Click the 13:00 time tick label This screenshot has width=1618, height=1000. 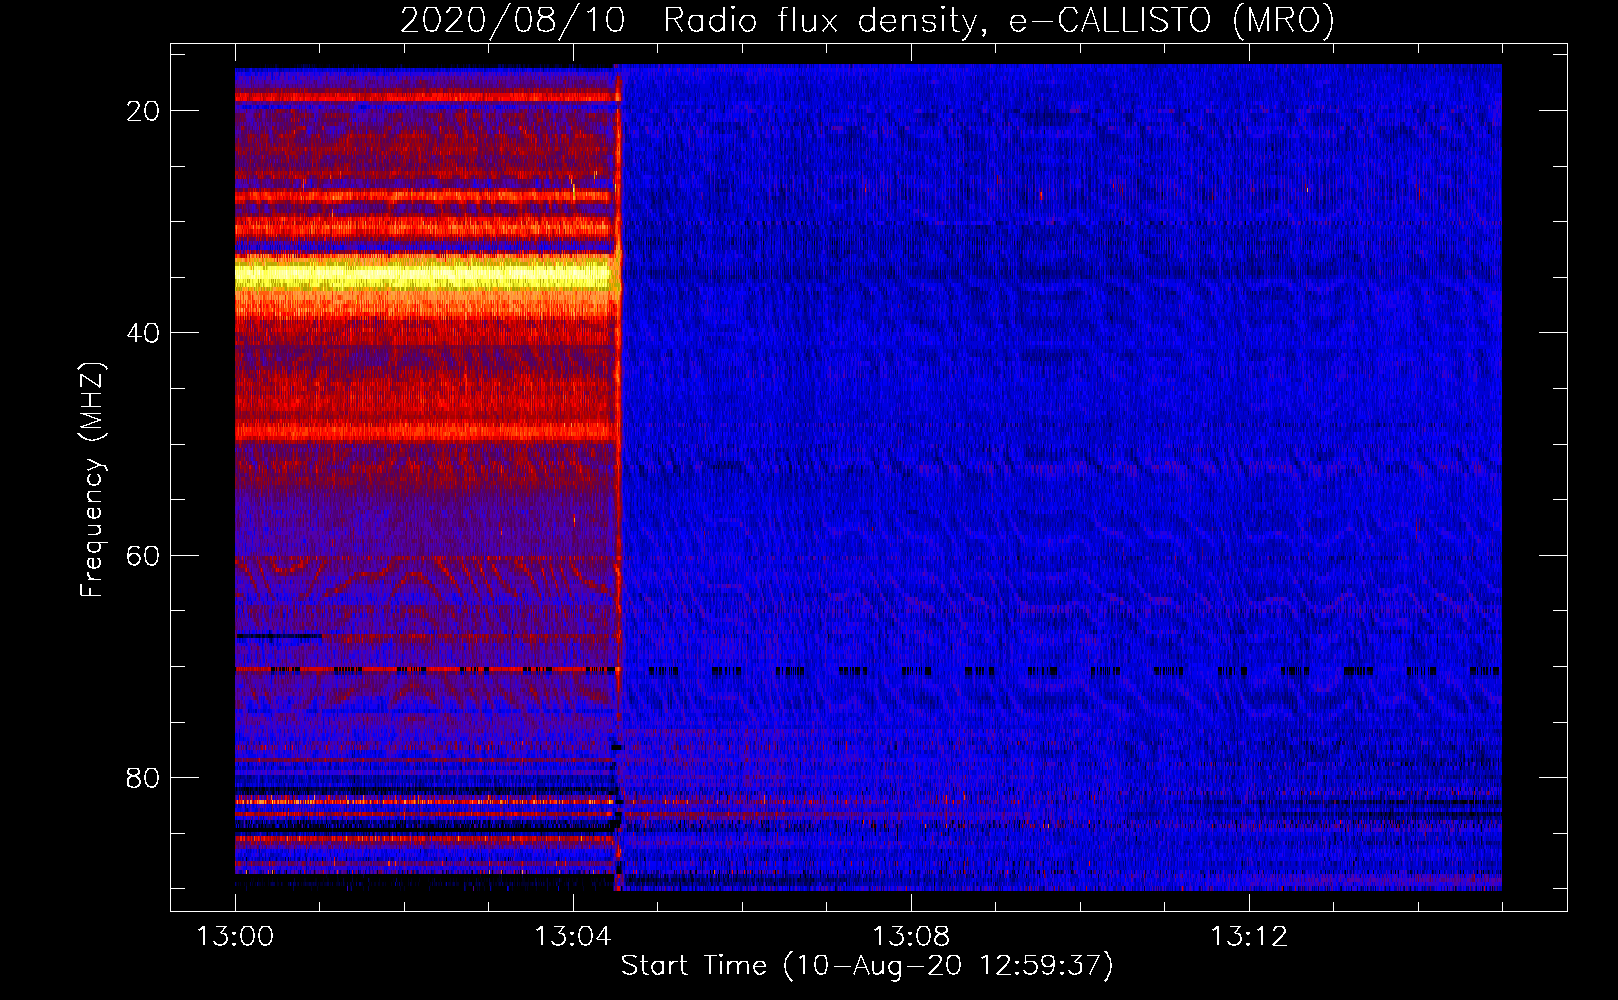(x=235, y=937)
